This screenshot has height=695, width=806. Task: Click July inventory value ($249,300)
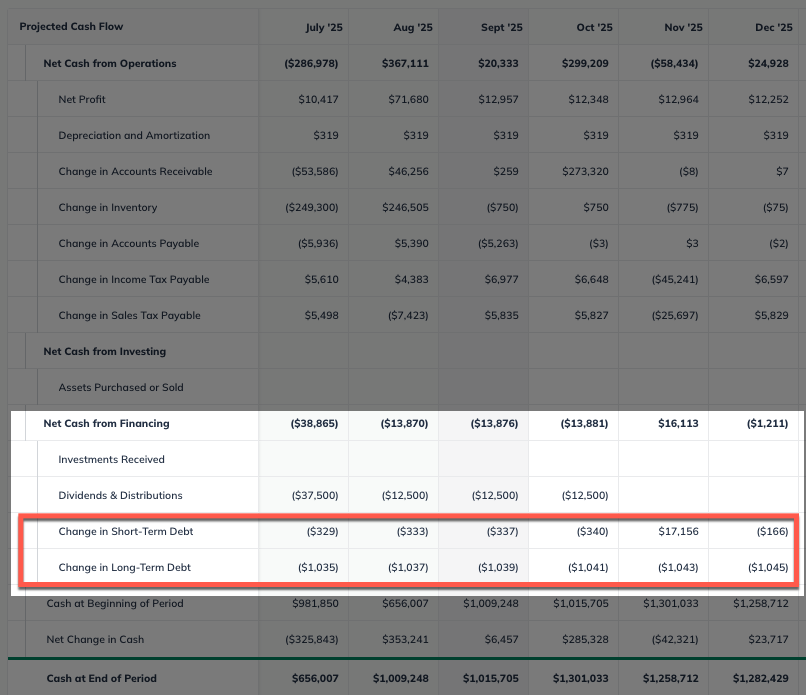coord(312,207)
